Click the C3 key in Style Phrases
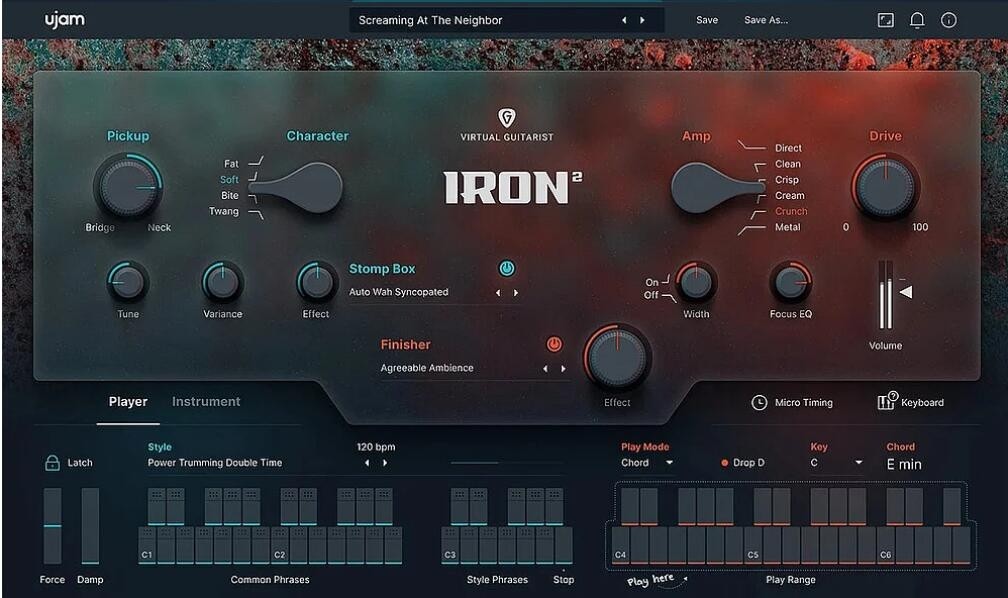The height and width of the screenshot is (598, 1008). pos(451,546)
